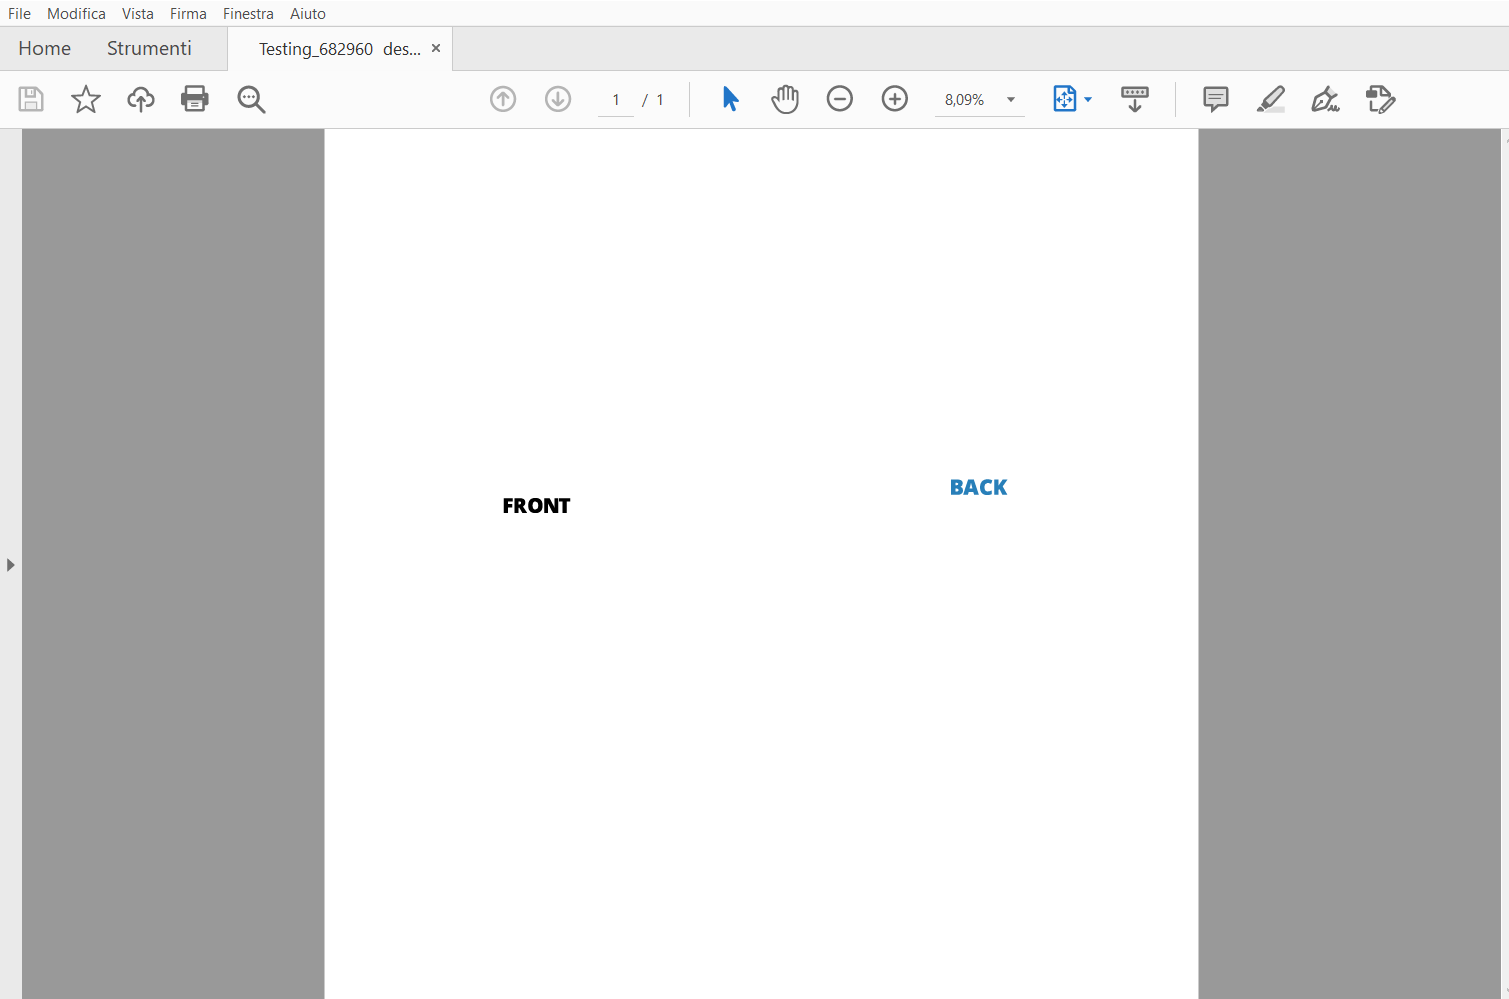Image resolution: width=1509 pixels, height=999 pixels.
Task: Open the Aiuto menu
Action: click(308, 14)
